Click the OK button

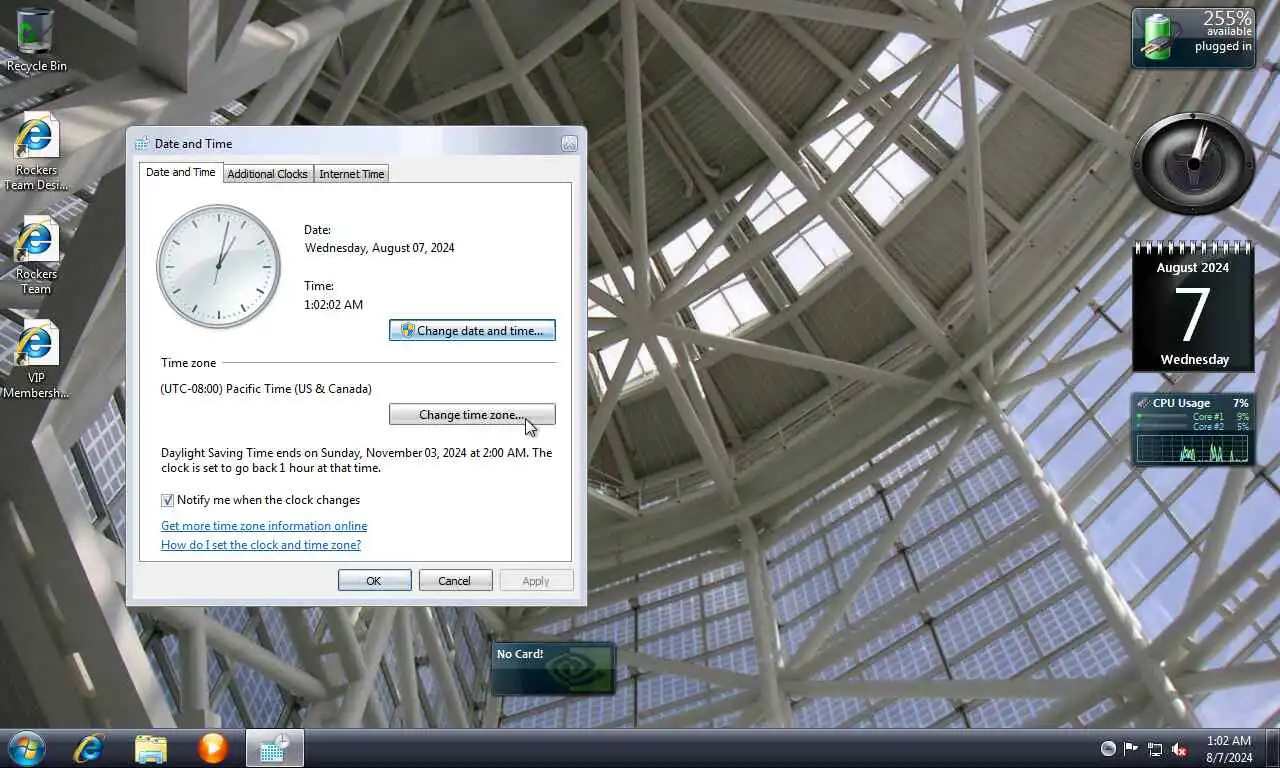point(374,581)
